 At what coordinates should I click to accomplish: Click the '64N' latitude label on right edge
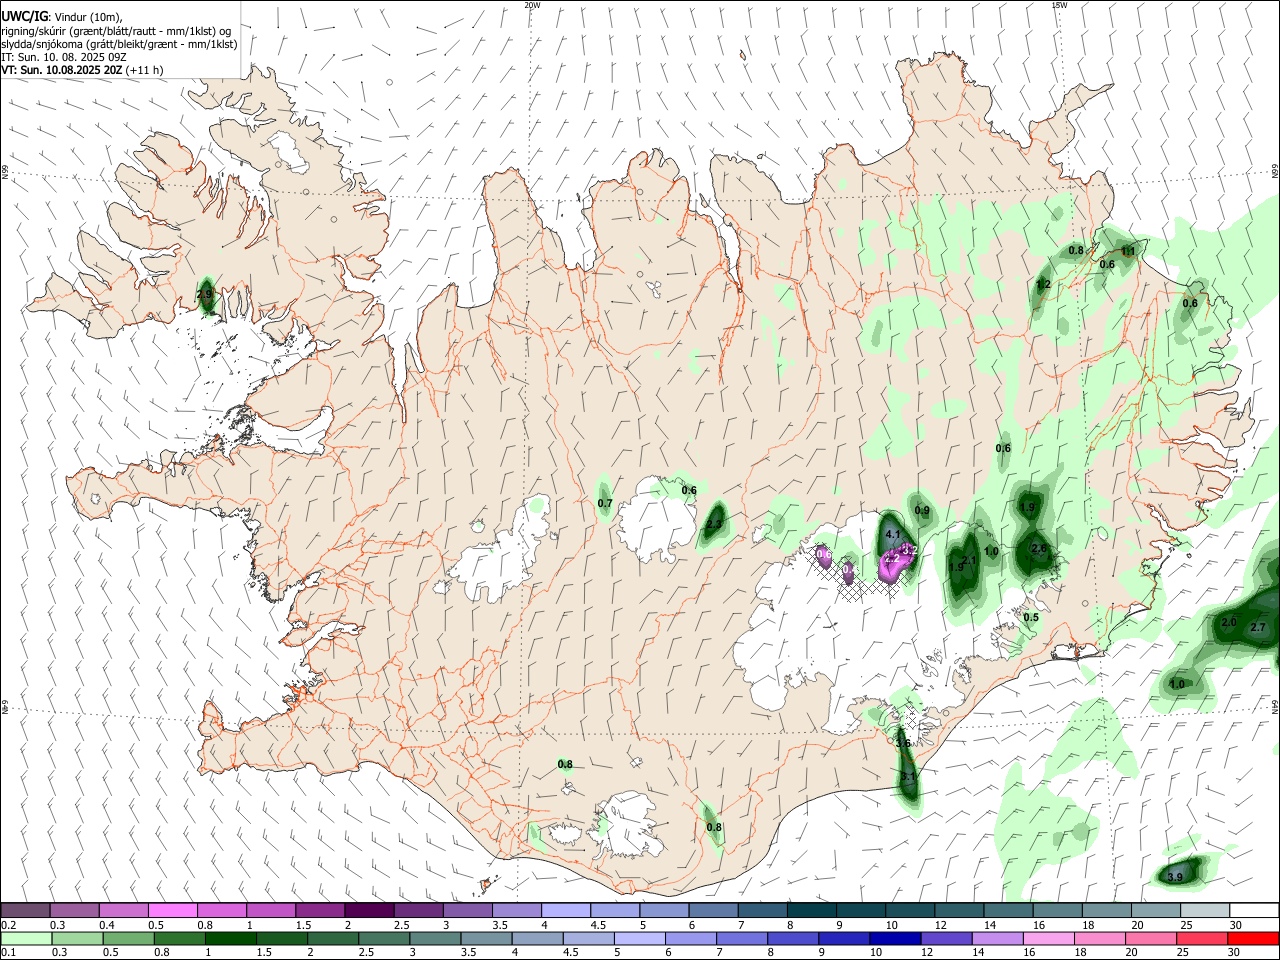pos(1275,705)
